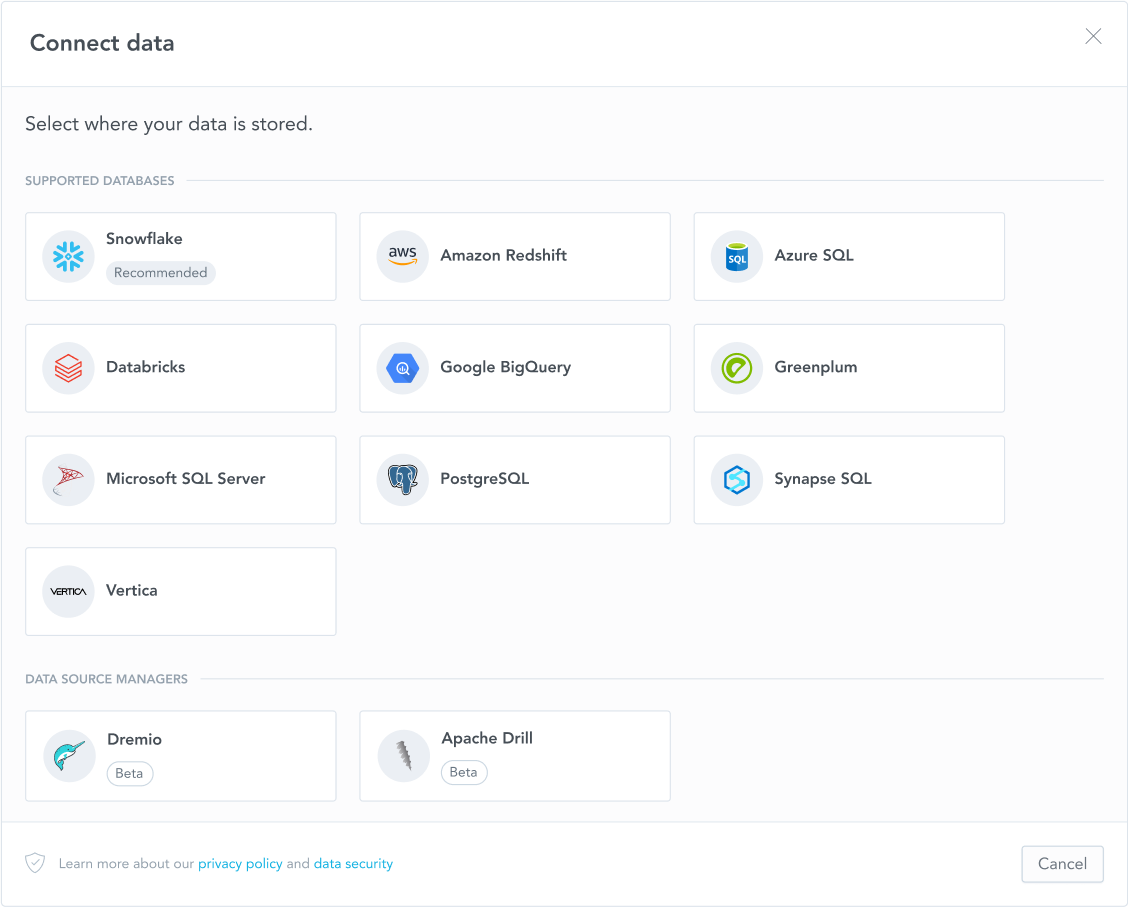Click the Dremio narwhal icon
Screen dimensions: 1128x907
coord(69,756)
